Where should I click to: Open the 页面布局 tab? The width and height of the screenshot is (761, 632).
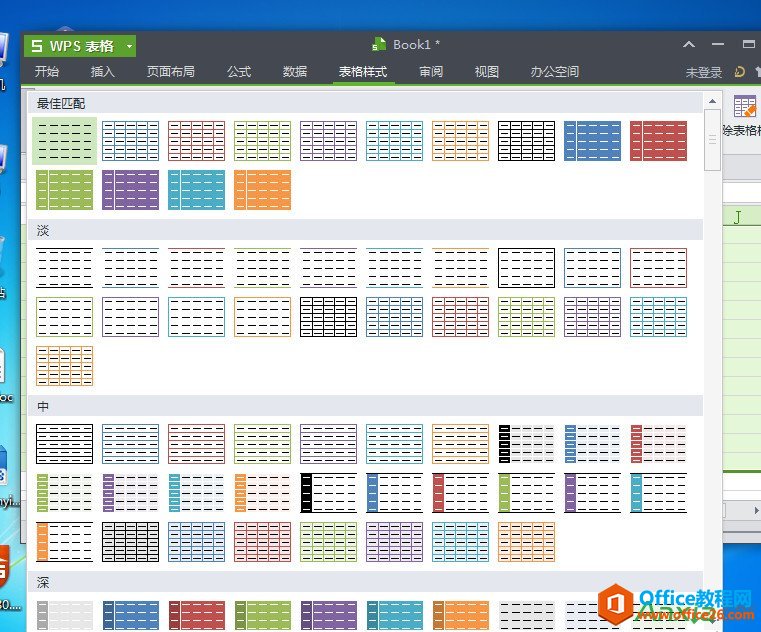(171, 72)
